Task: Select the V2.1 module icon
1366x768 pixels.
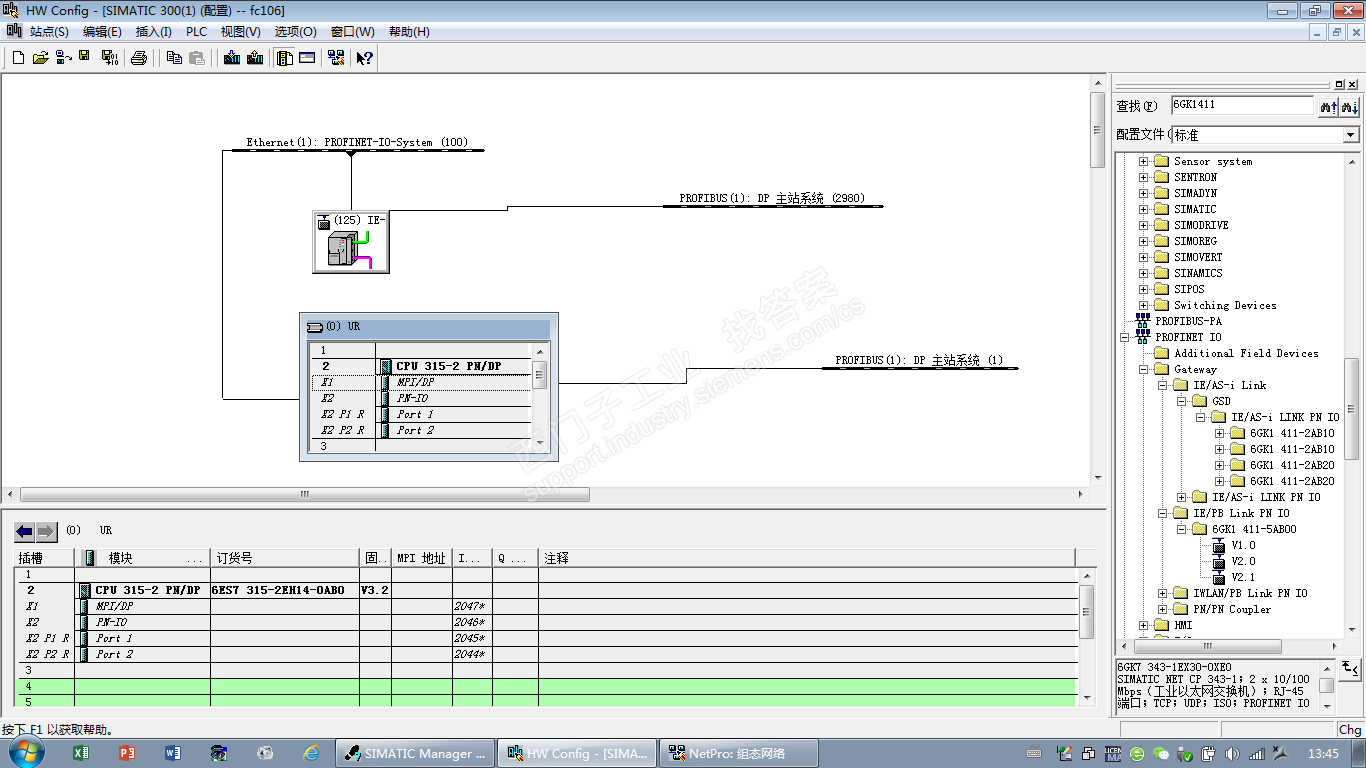Action: click(x=1218, y=578)
